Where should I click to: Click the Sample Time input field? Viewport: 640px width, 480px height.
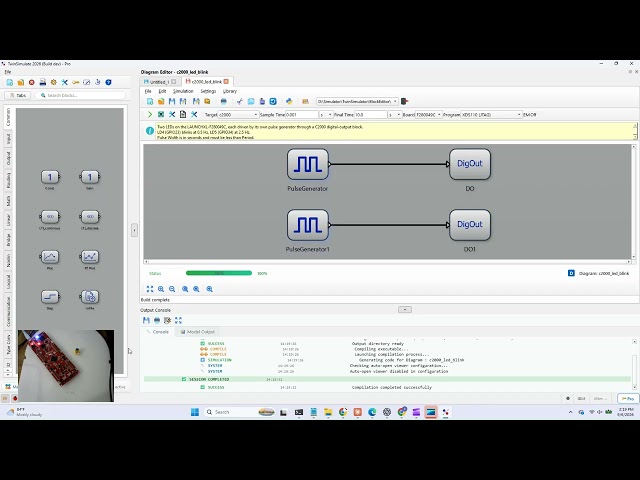click(301, 115)
